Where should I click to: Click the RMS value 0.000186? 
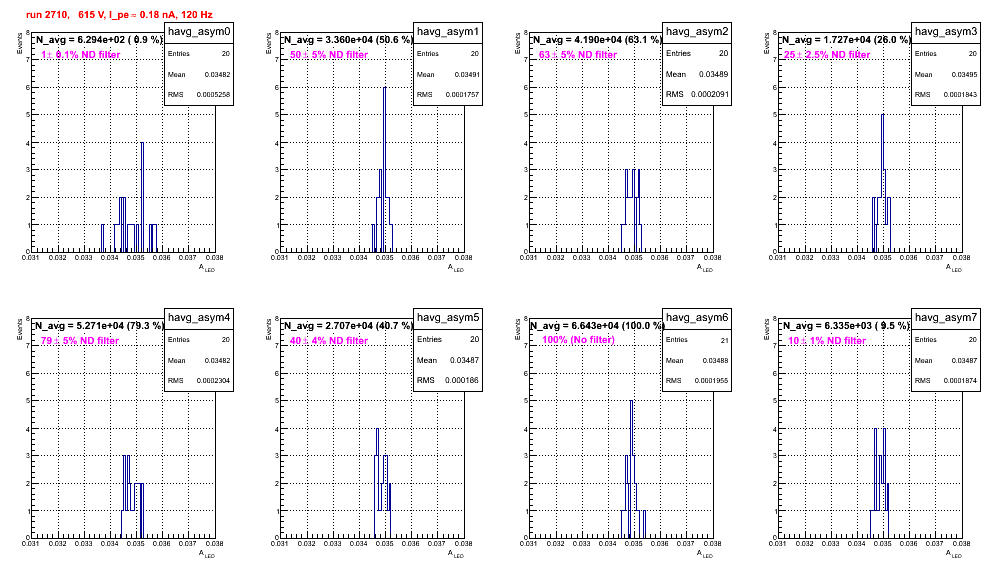tap(462, 380)
